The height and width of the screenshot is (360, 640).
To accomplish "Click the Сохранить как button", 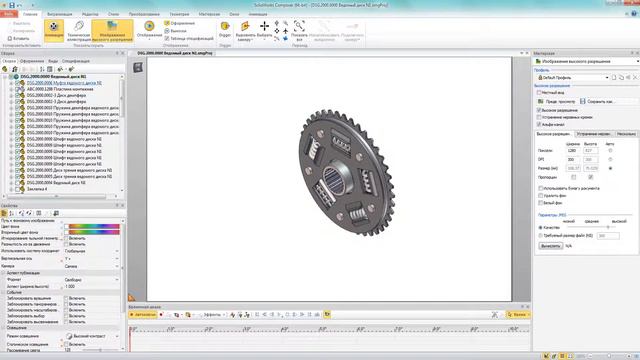I will point(597,101).
